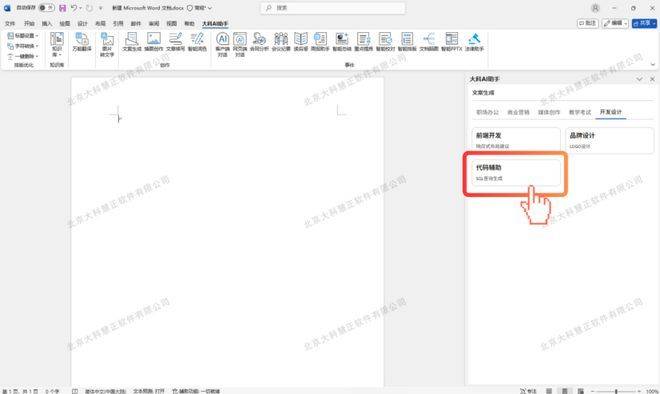The image size is (660, 394).
Task: Click the Redo icon in title bar
Action: point(89,8)
